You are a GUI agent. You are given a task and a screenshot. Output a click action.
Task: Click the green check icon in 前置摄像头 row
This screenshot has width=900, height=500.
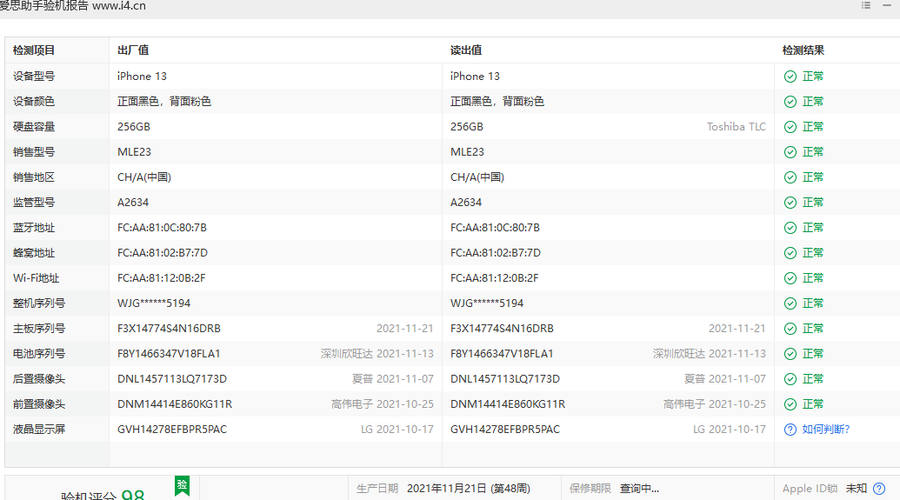pyautogui.click(x=790, y=404)
